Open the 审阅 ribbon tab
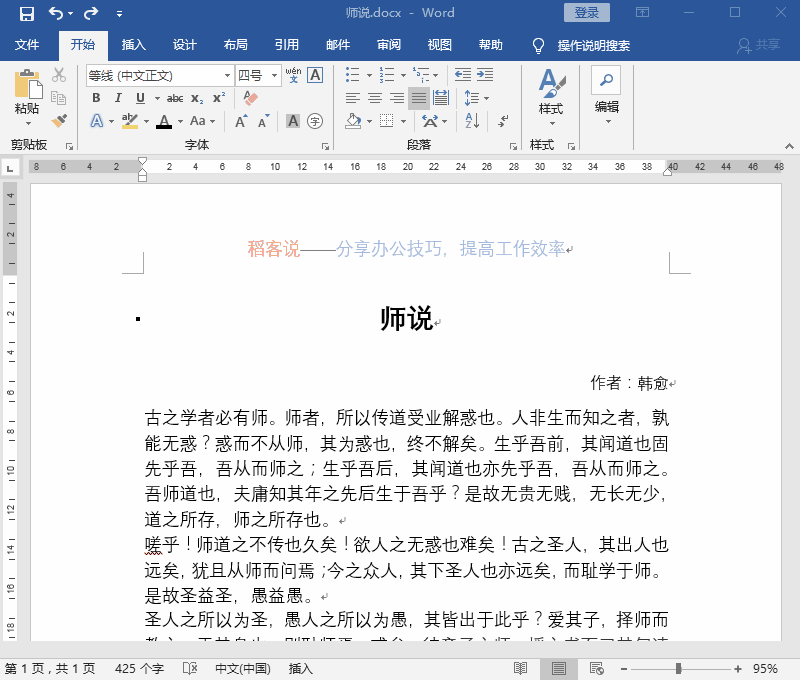The image size is (800, 680). [388, 44]
